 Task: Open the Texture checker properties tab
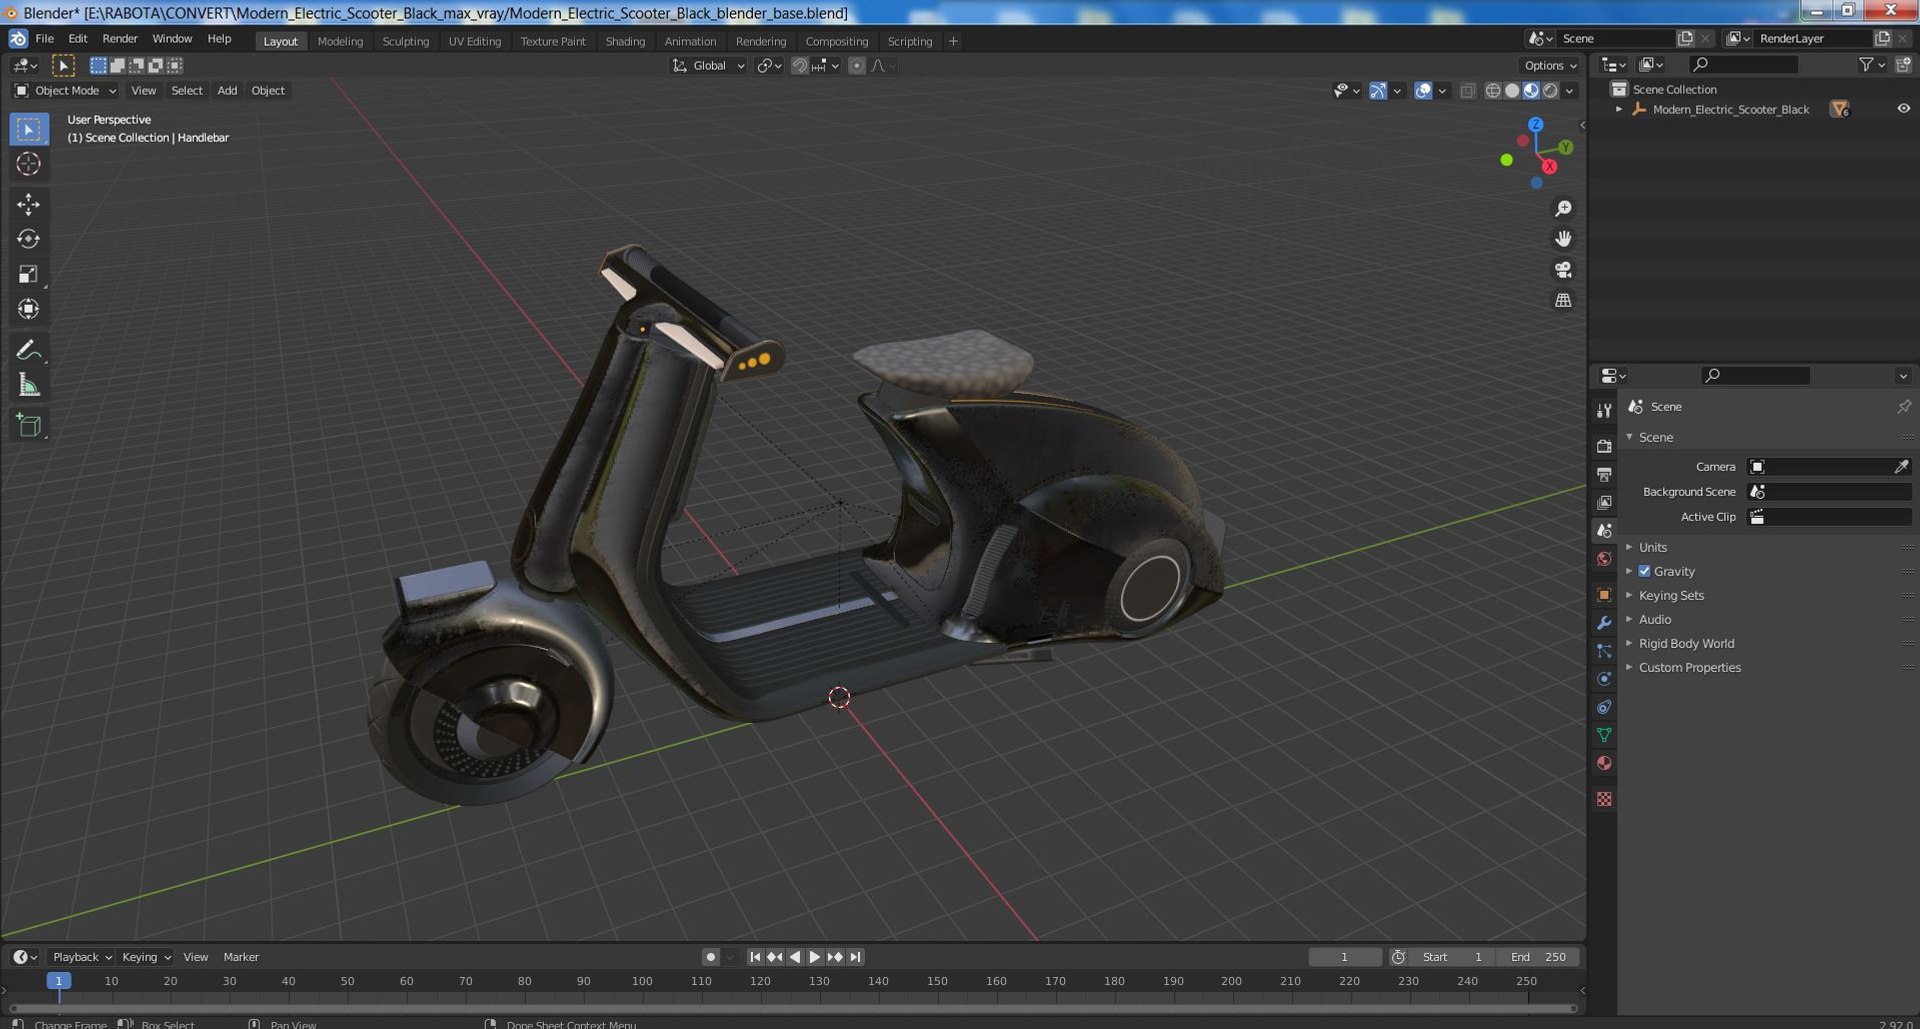[1604, 799]
